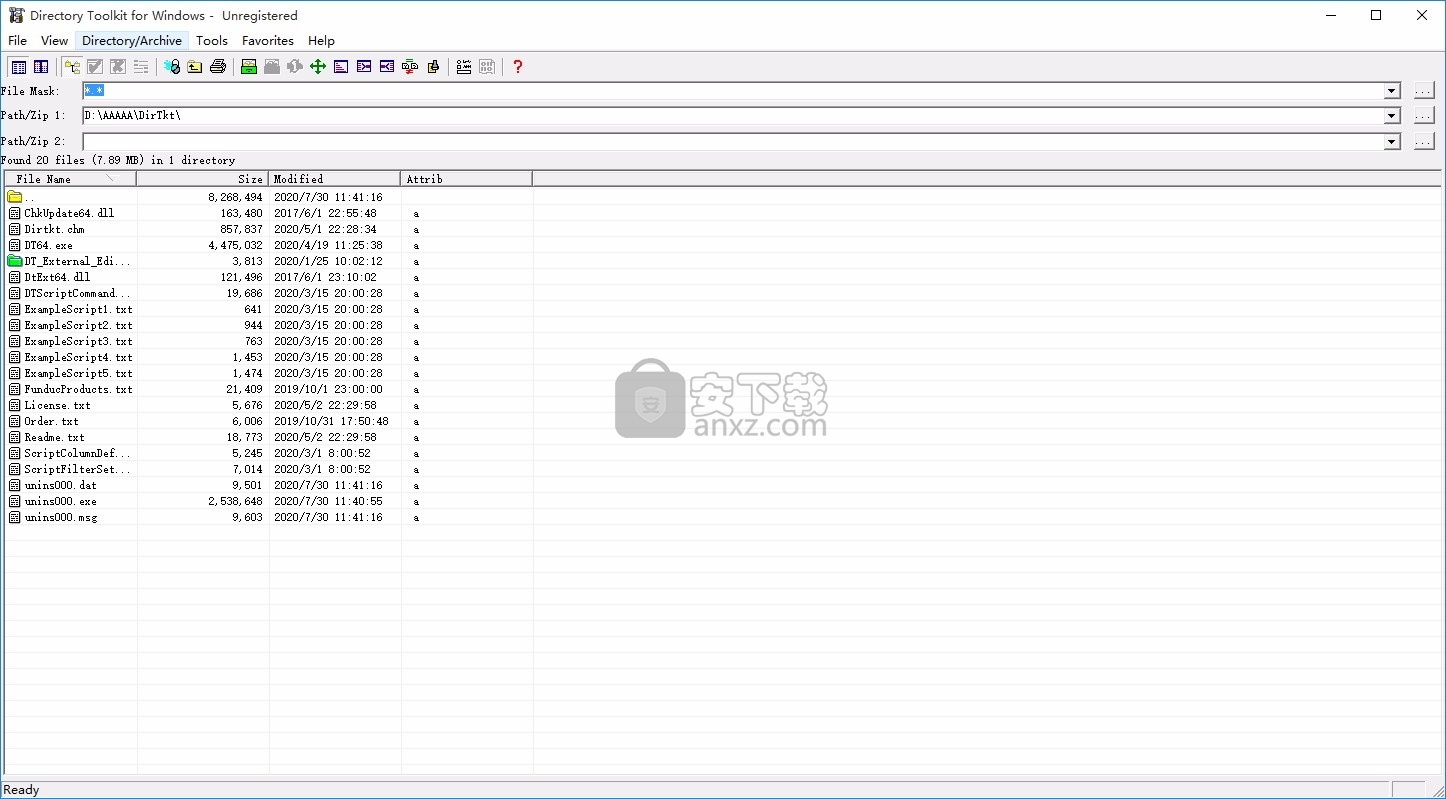Click the purple lined-page toolbar icon
Screen dimensions: 1446x799
click(x=341, y=67)
